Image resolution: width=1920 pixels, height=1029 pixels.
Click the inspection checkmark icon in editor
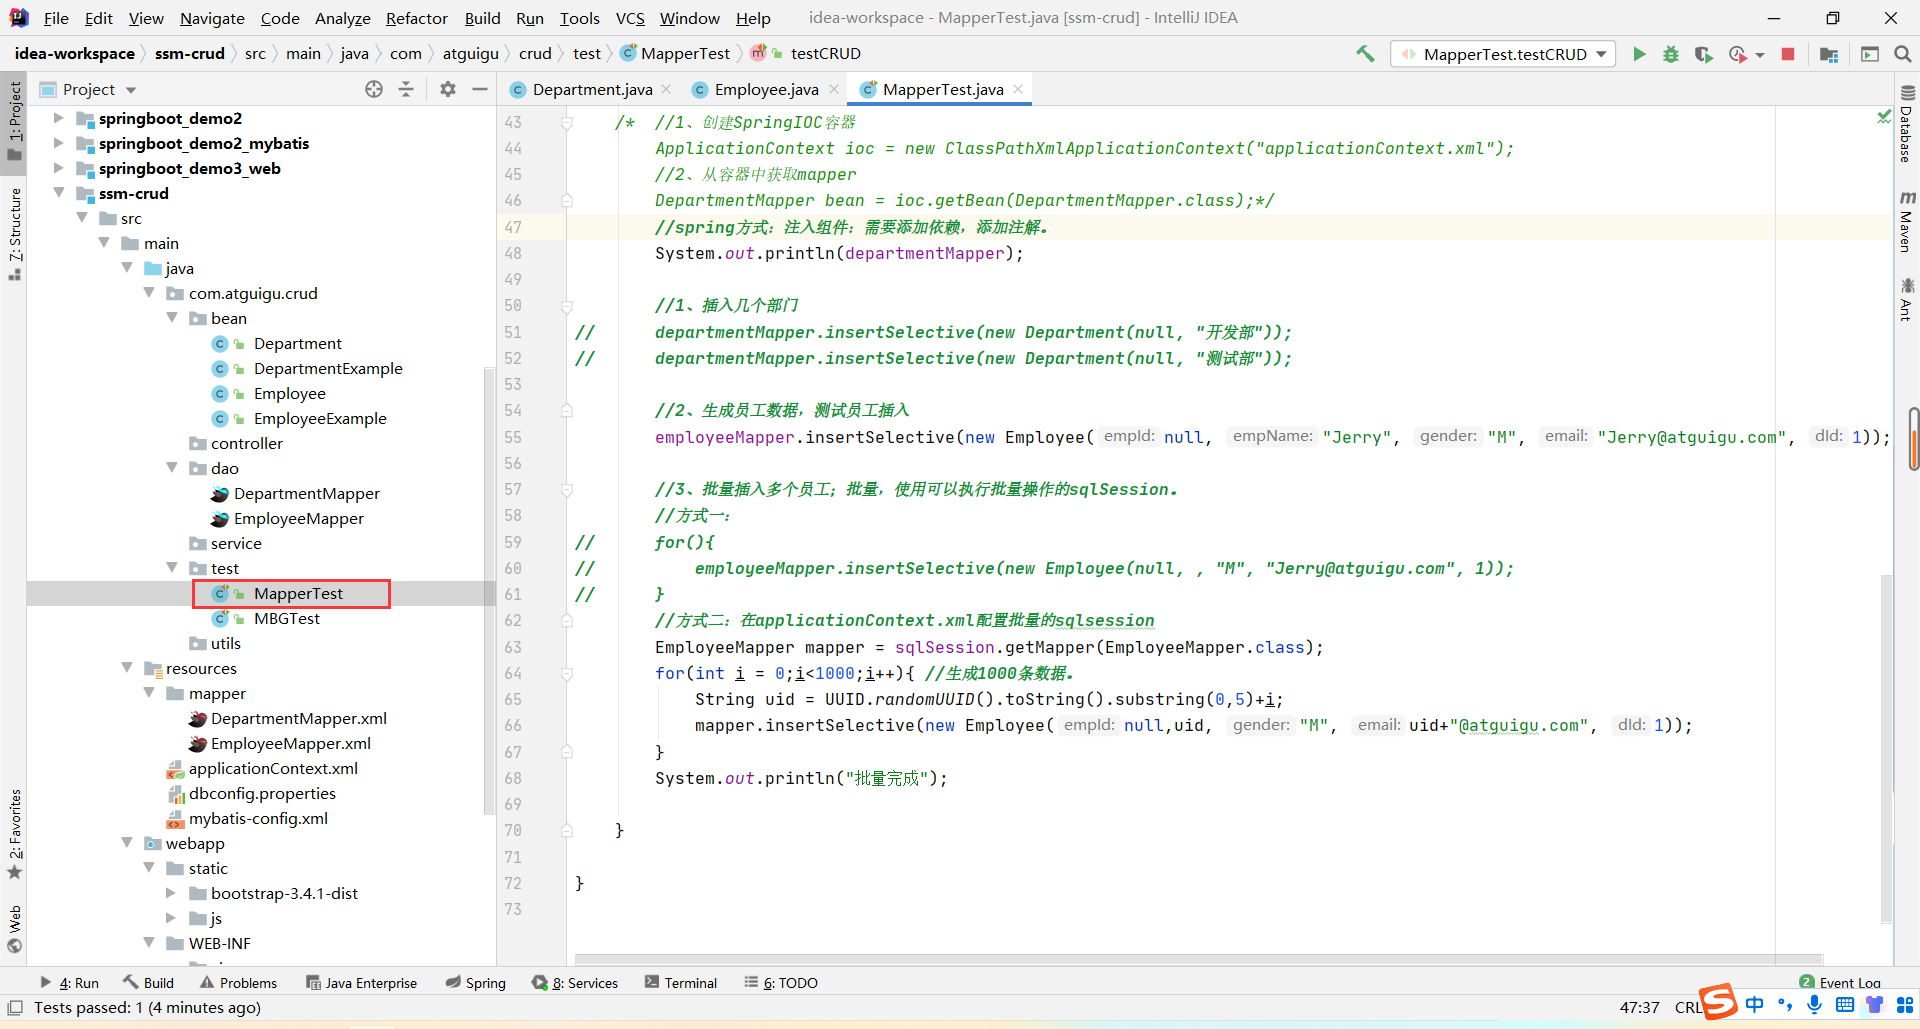1884,117
